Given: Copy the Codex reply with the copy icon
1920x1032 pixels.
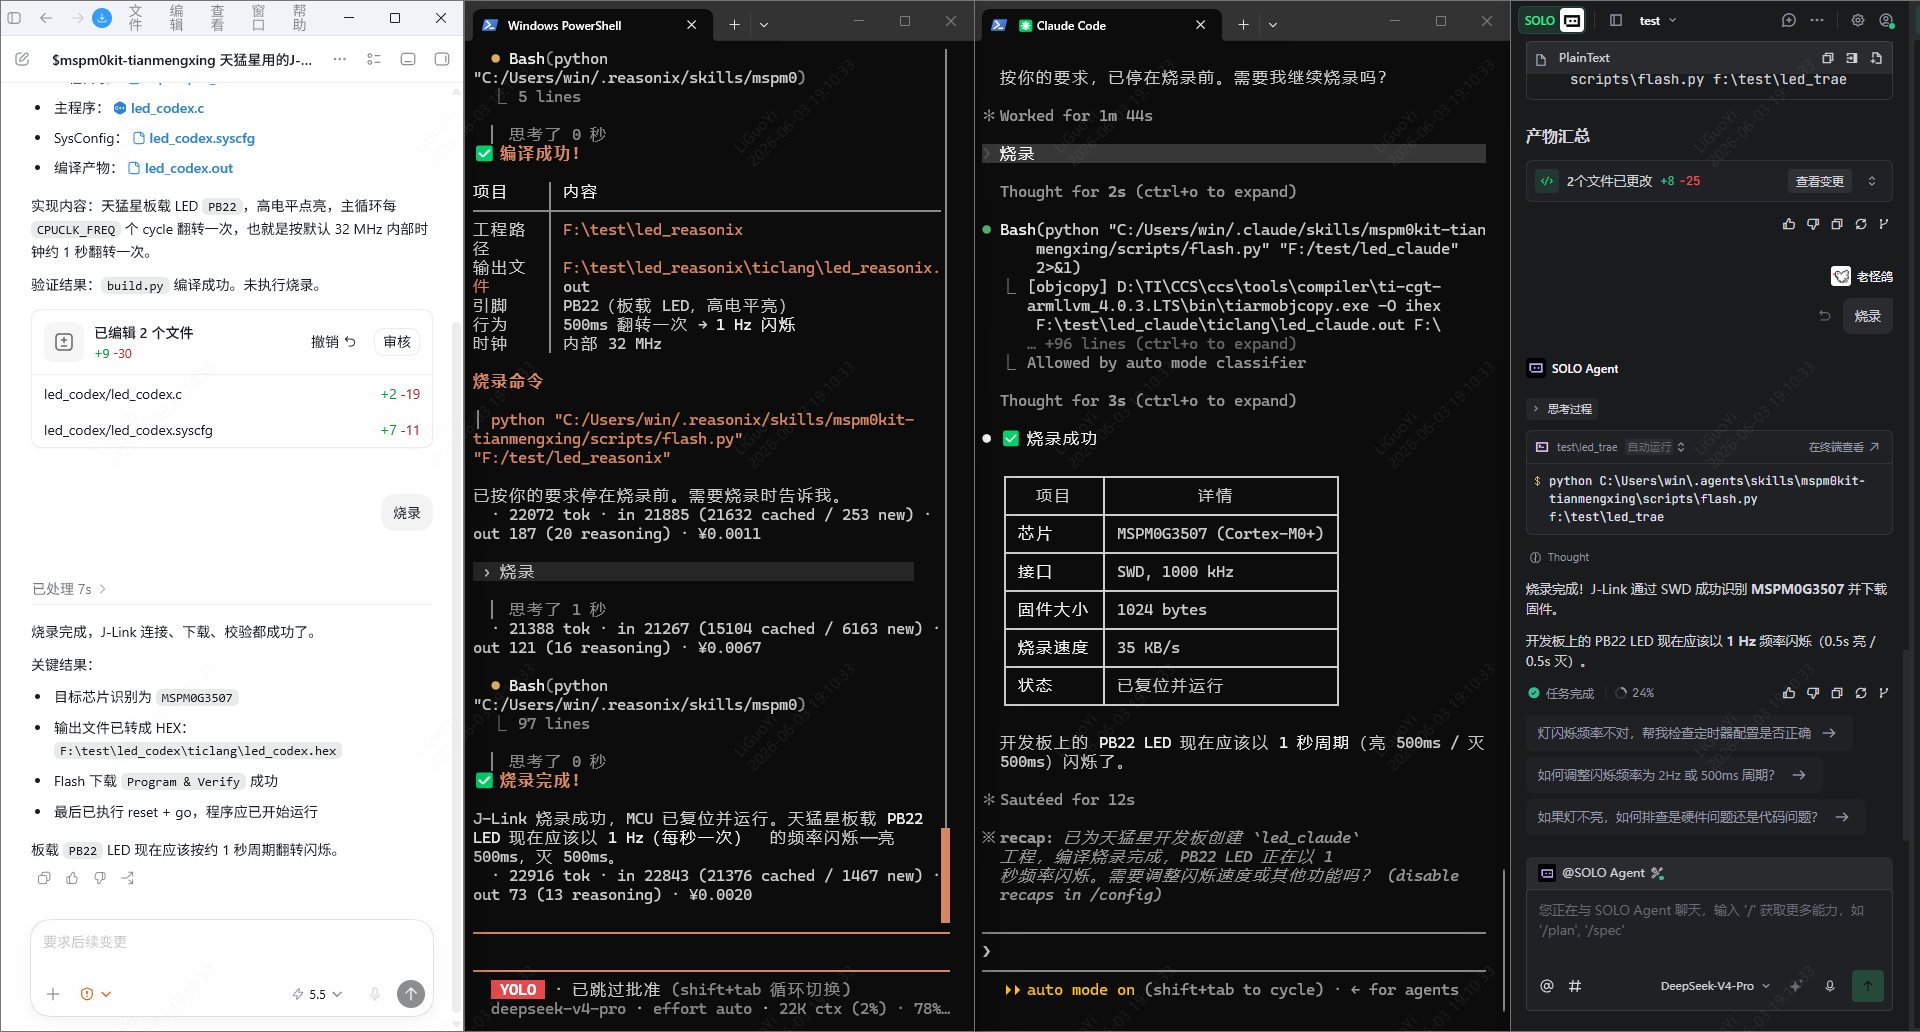Looking at the screenshot, I should click(44, 878).
